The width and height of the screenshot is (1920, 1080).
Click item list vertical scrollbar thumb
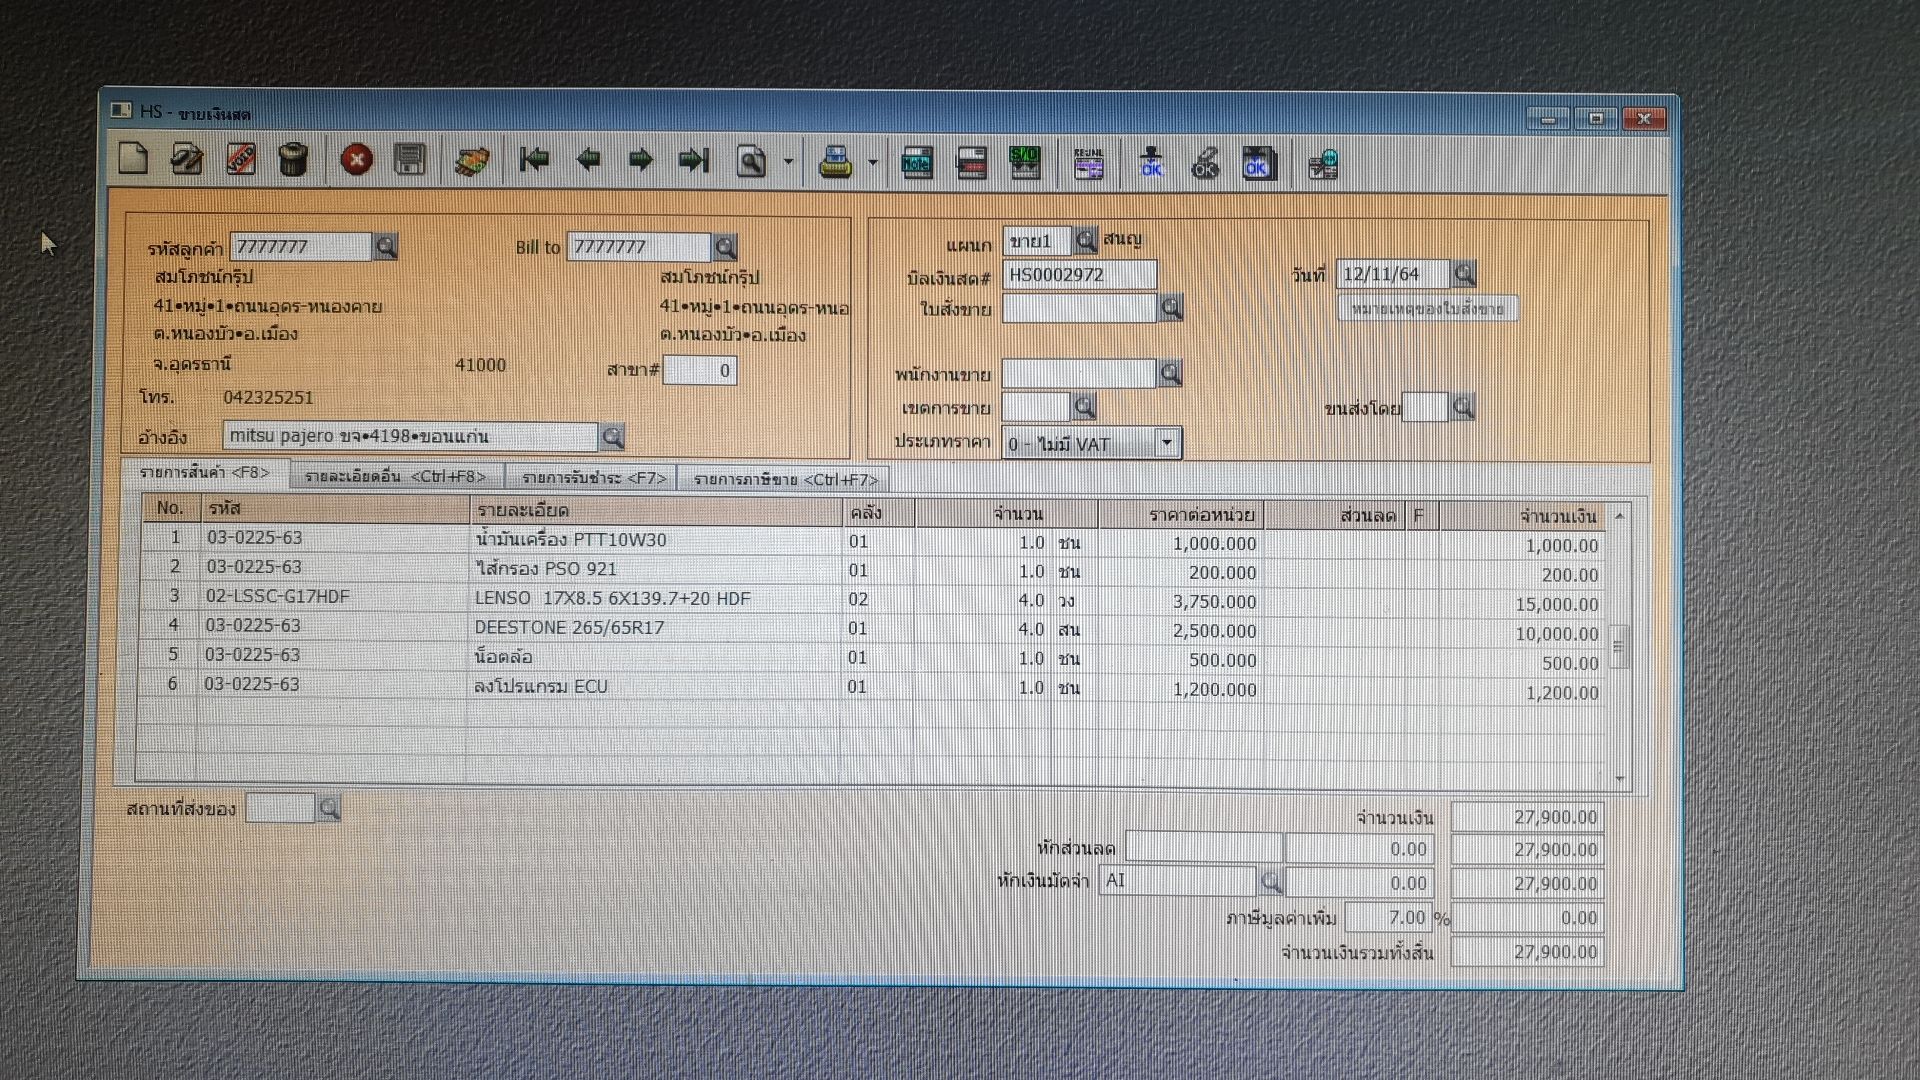click(1618, 647)
